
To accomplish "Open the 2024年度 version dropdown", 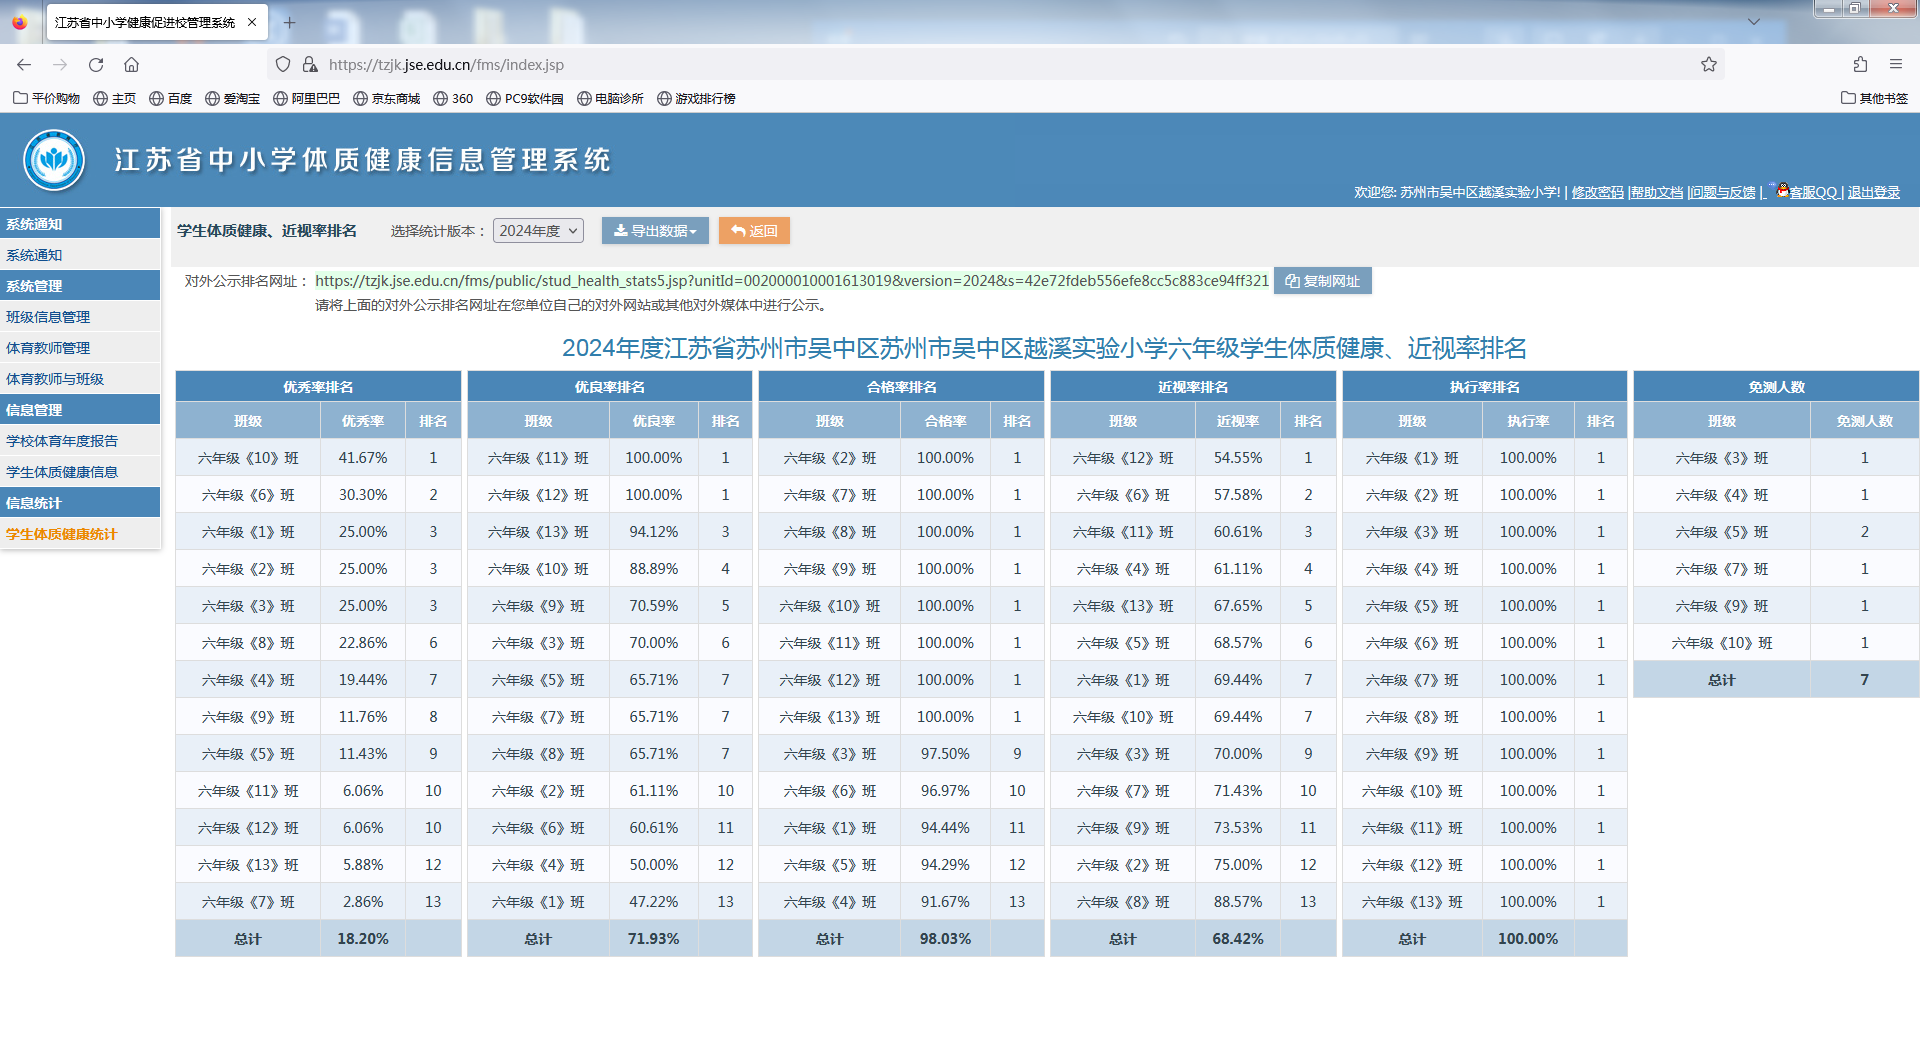I will tap(538, 231).
